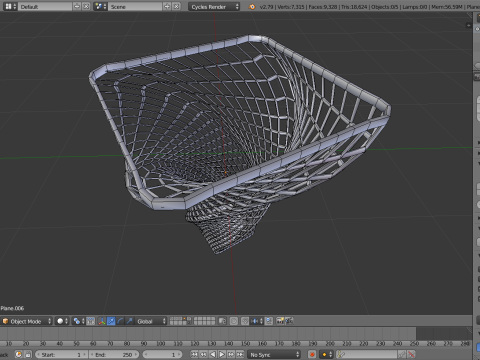Viewport: 480px width, 360px height.
Task: Open the screen layout browse icon
Action: [10, 6]
